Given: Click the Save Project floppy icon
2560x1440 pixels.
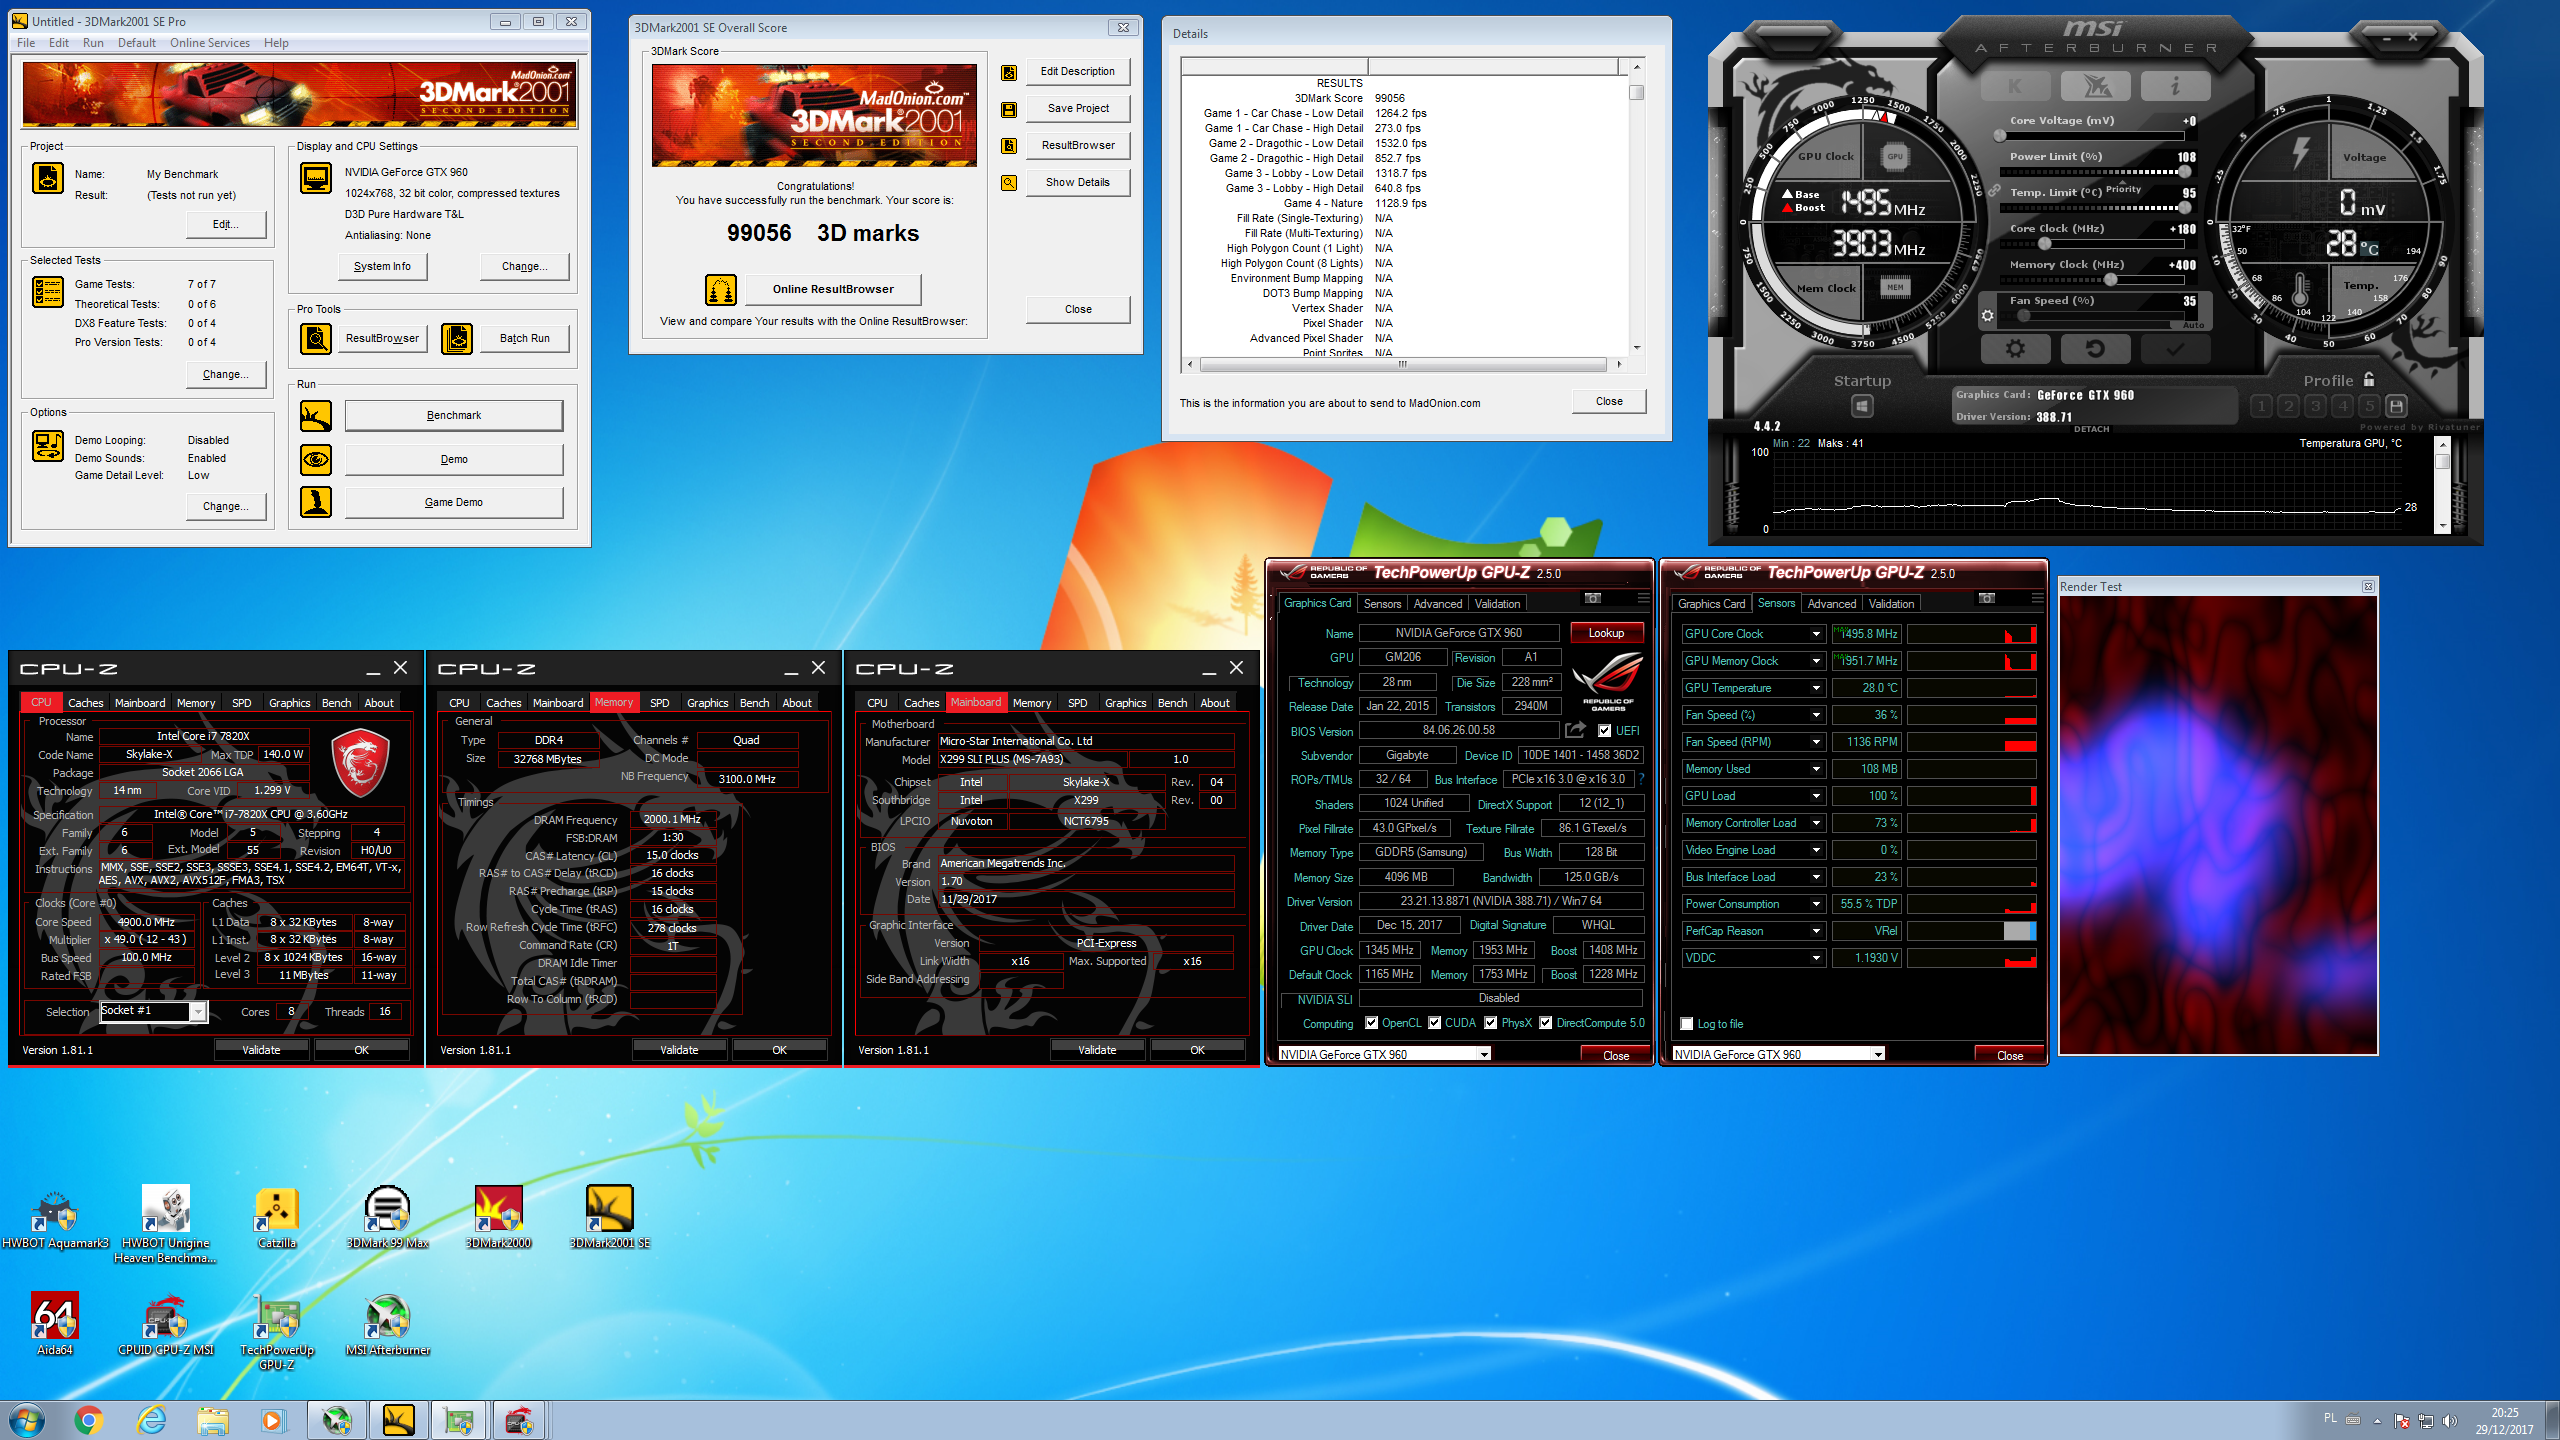Looking at the screenshot, I should click(1009, 109).
